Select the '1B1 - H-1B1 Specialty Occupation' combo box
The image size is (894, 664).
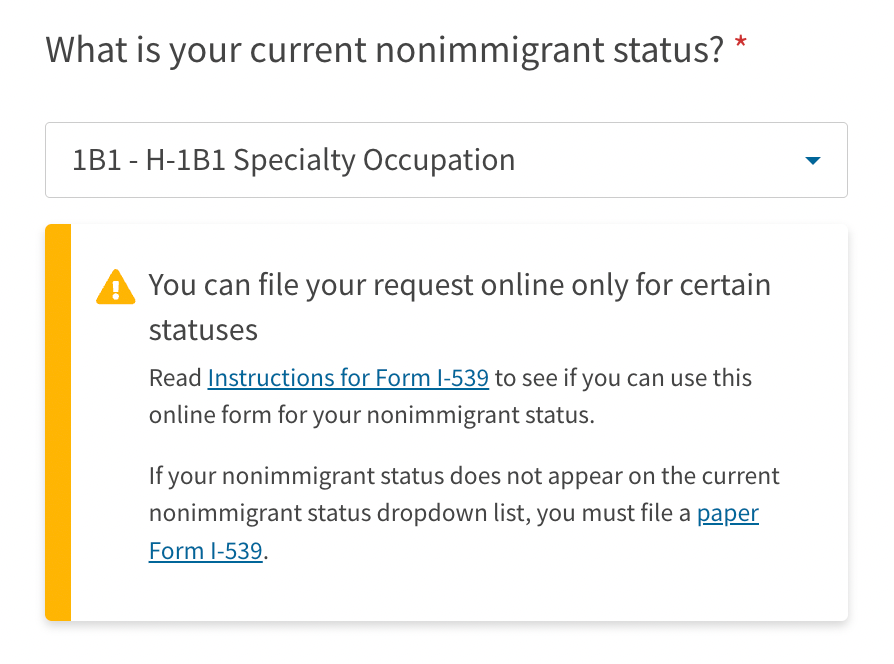pyautogui.click(x=400, y=160)
